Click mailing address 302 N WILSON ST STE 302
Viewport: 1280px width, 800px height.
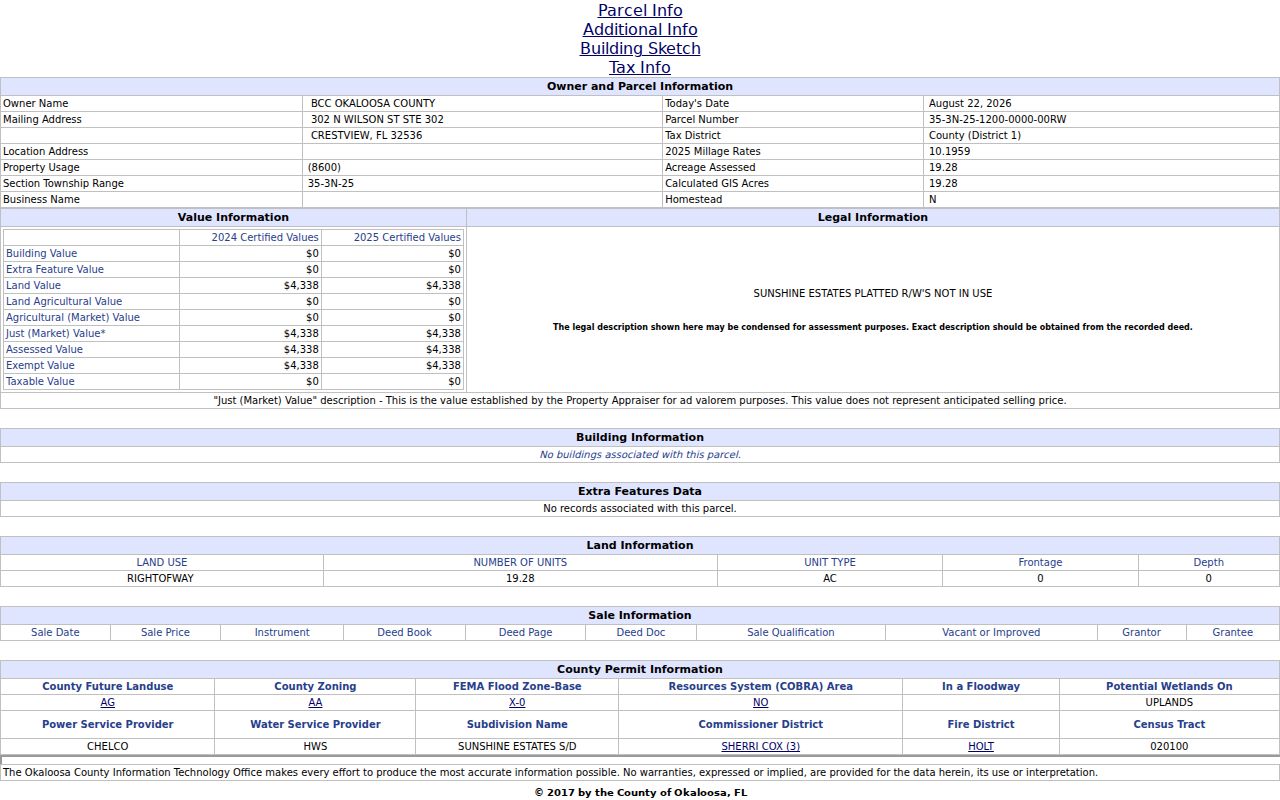point(377,119)
